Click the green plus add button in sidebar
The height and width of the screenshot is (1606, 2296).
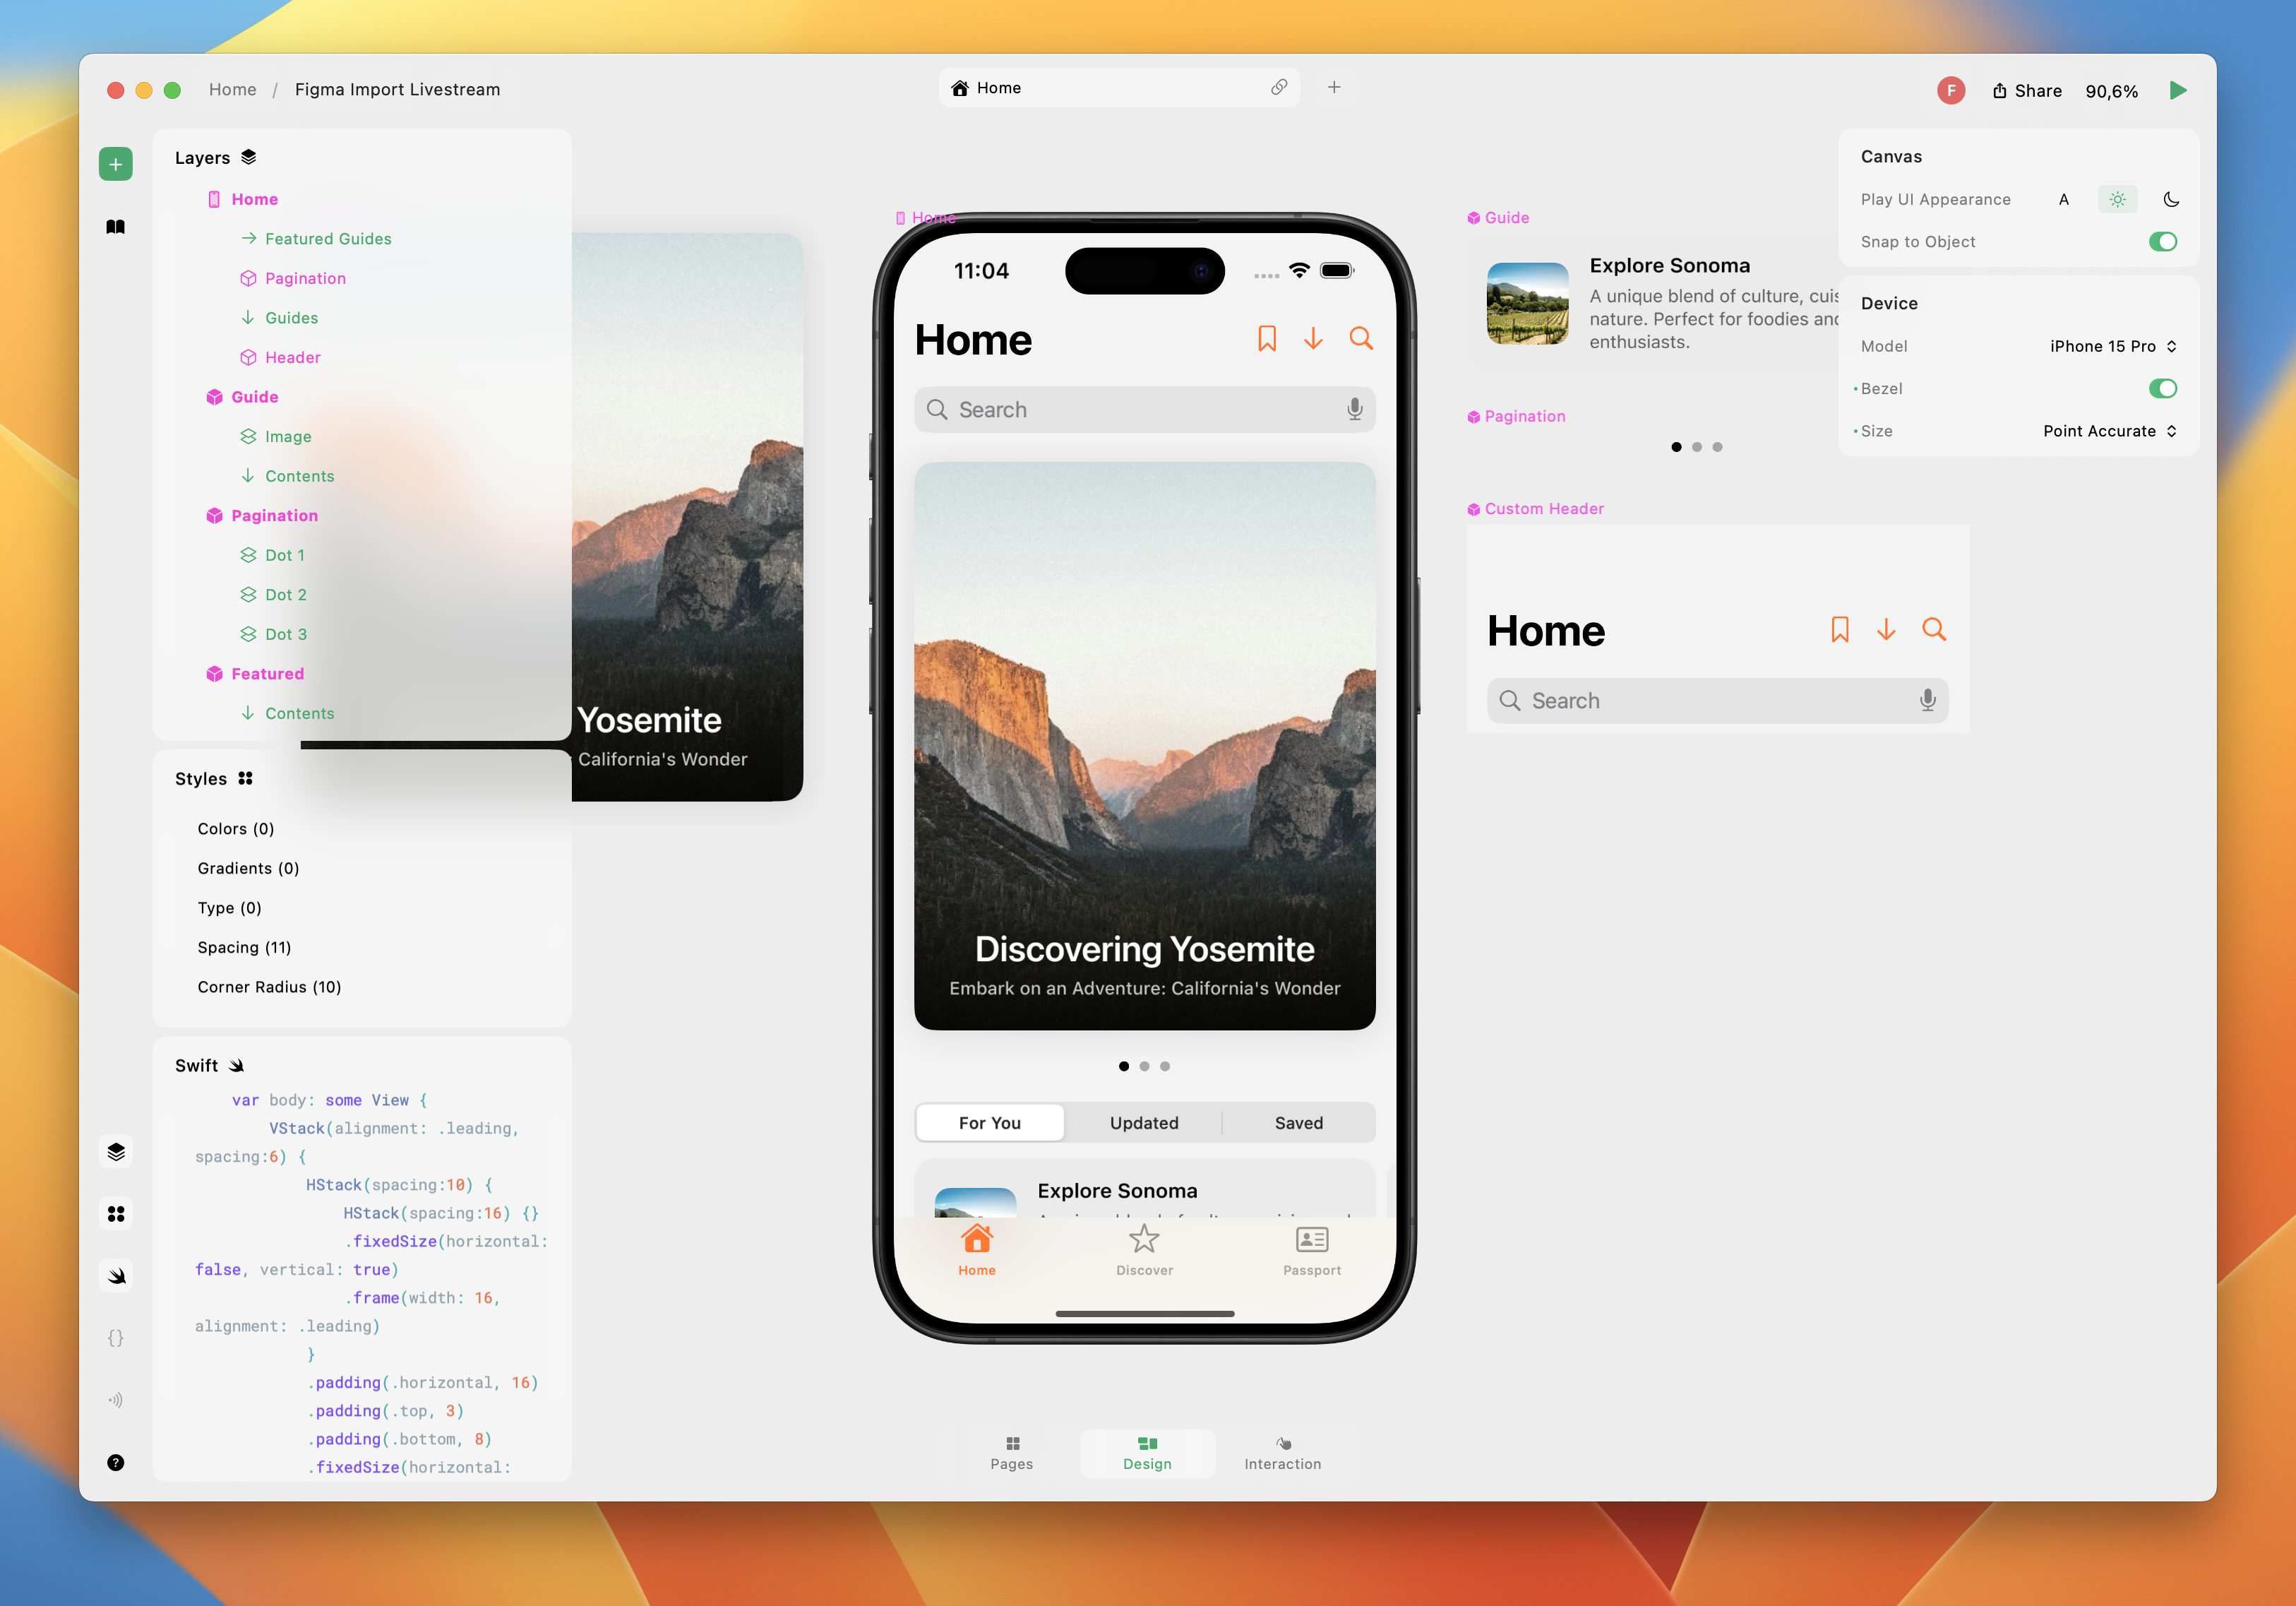tap(116, 164)
